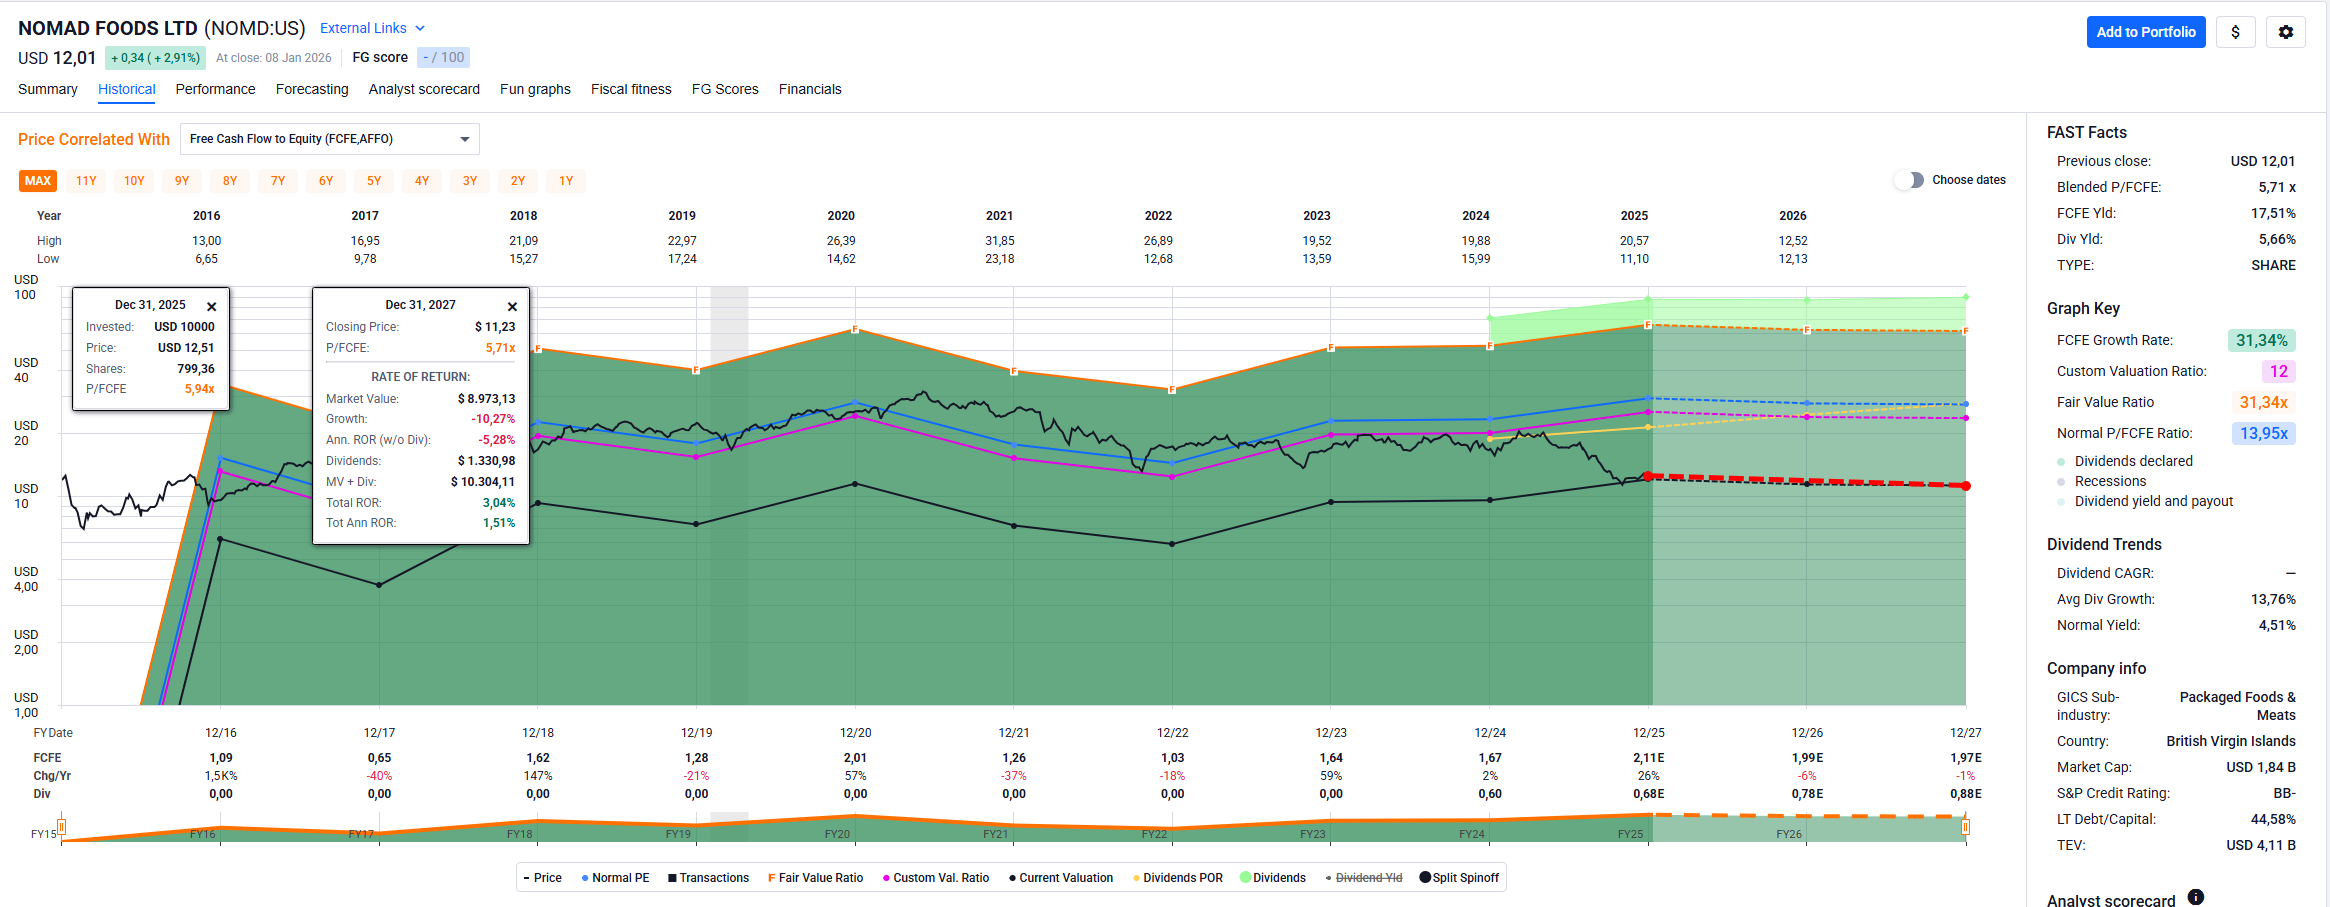
Task: Open the Financials tab
Action: pos(809,89)
